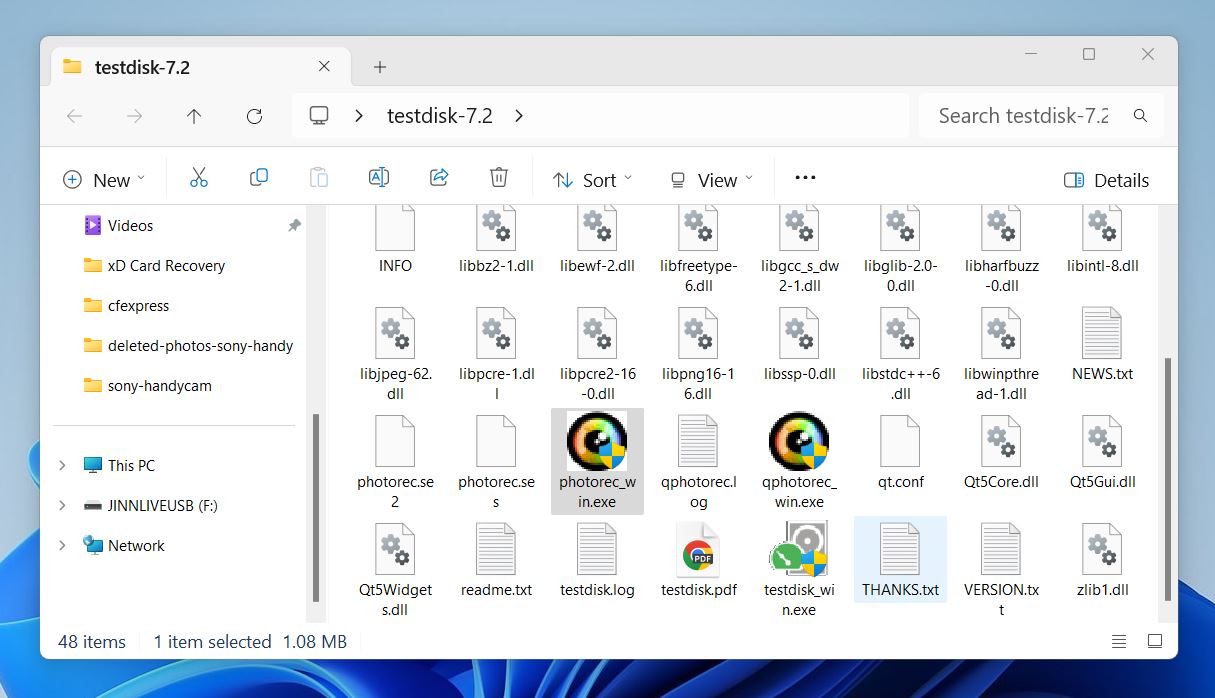Select the testdisk_win.exe file icon
The image size is (1215, 698).
(799, 549)
